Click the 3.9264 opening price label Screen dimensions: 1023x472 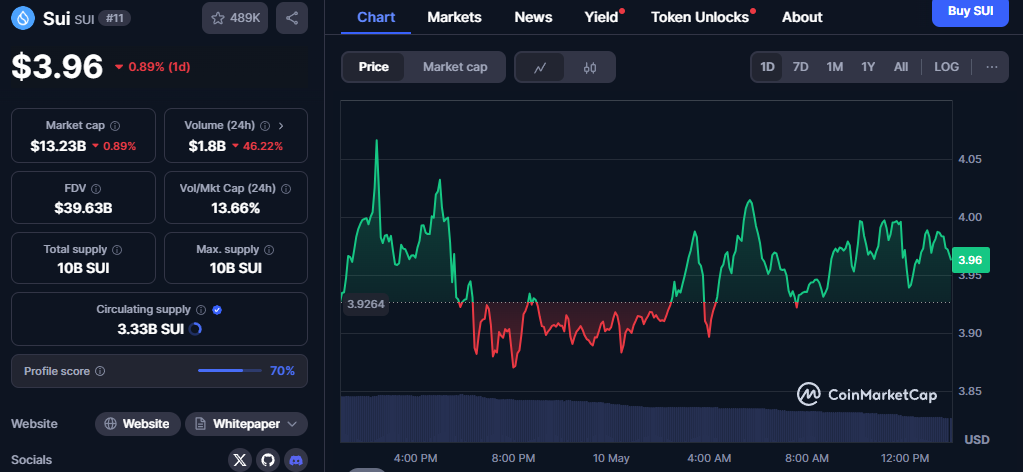[x=366, y=304]
